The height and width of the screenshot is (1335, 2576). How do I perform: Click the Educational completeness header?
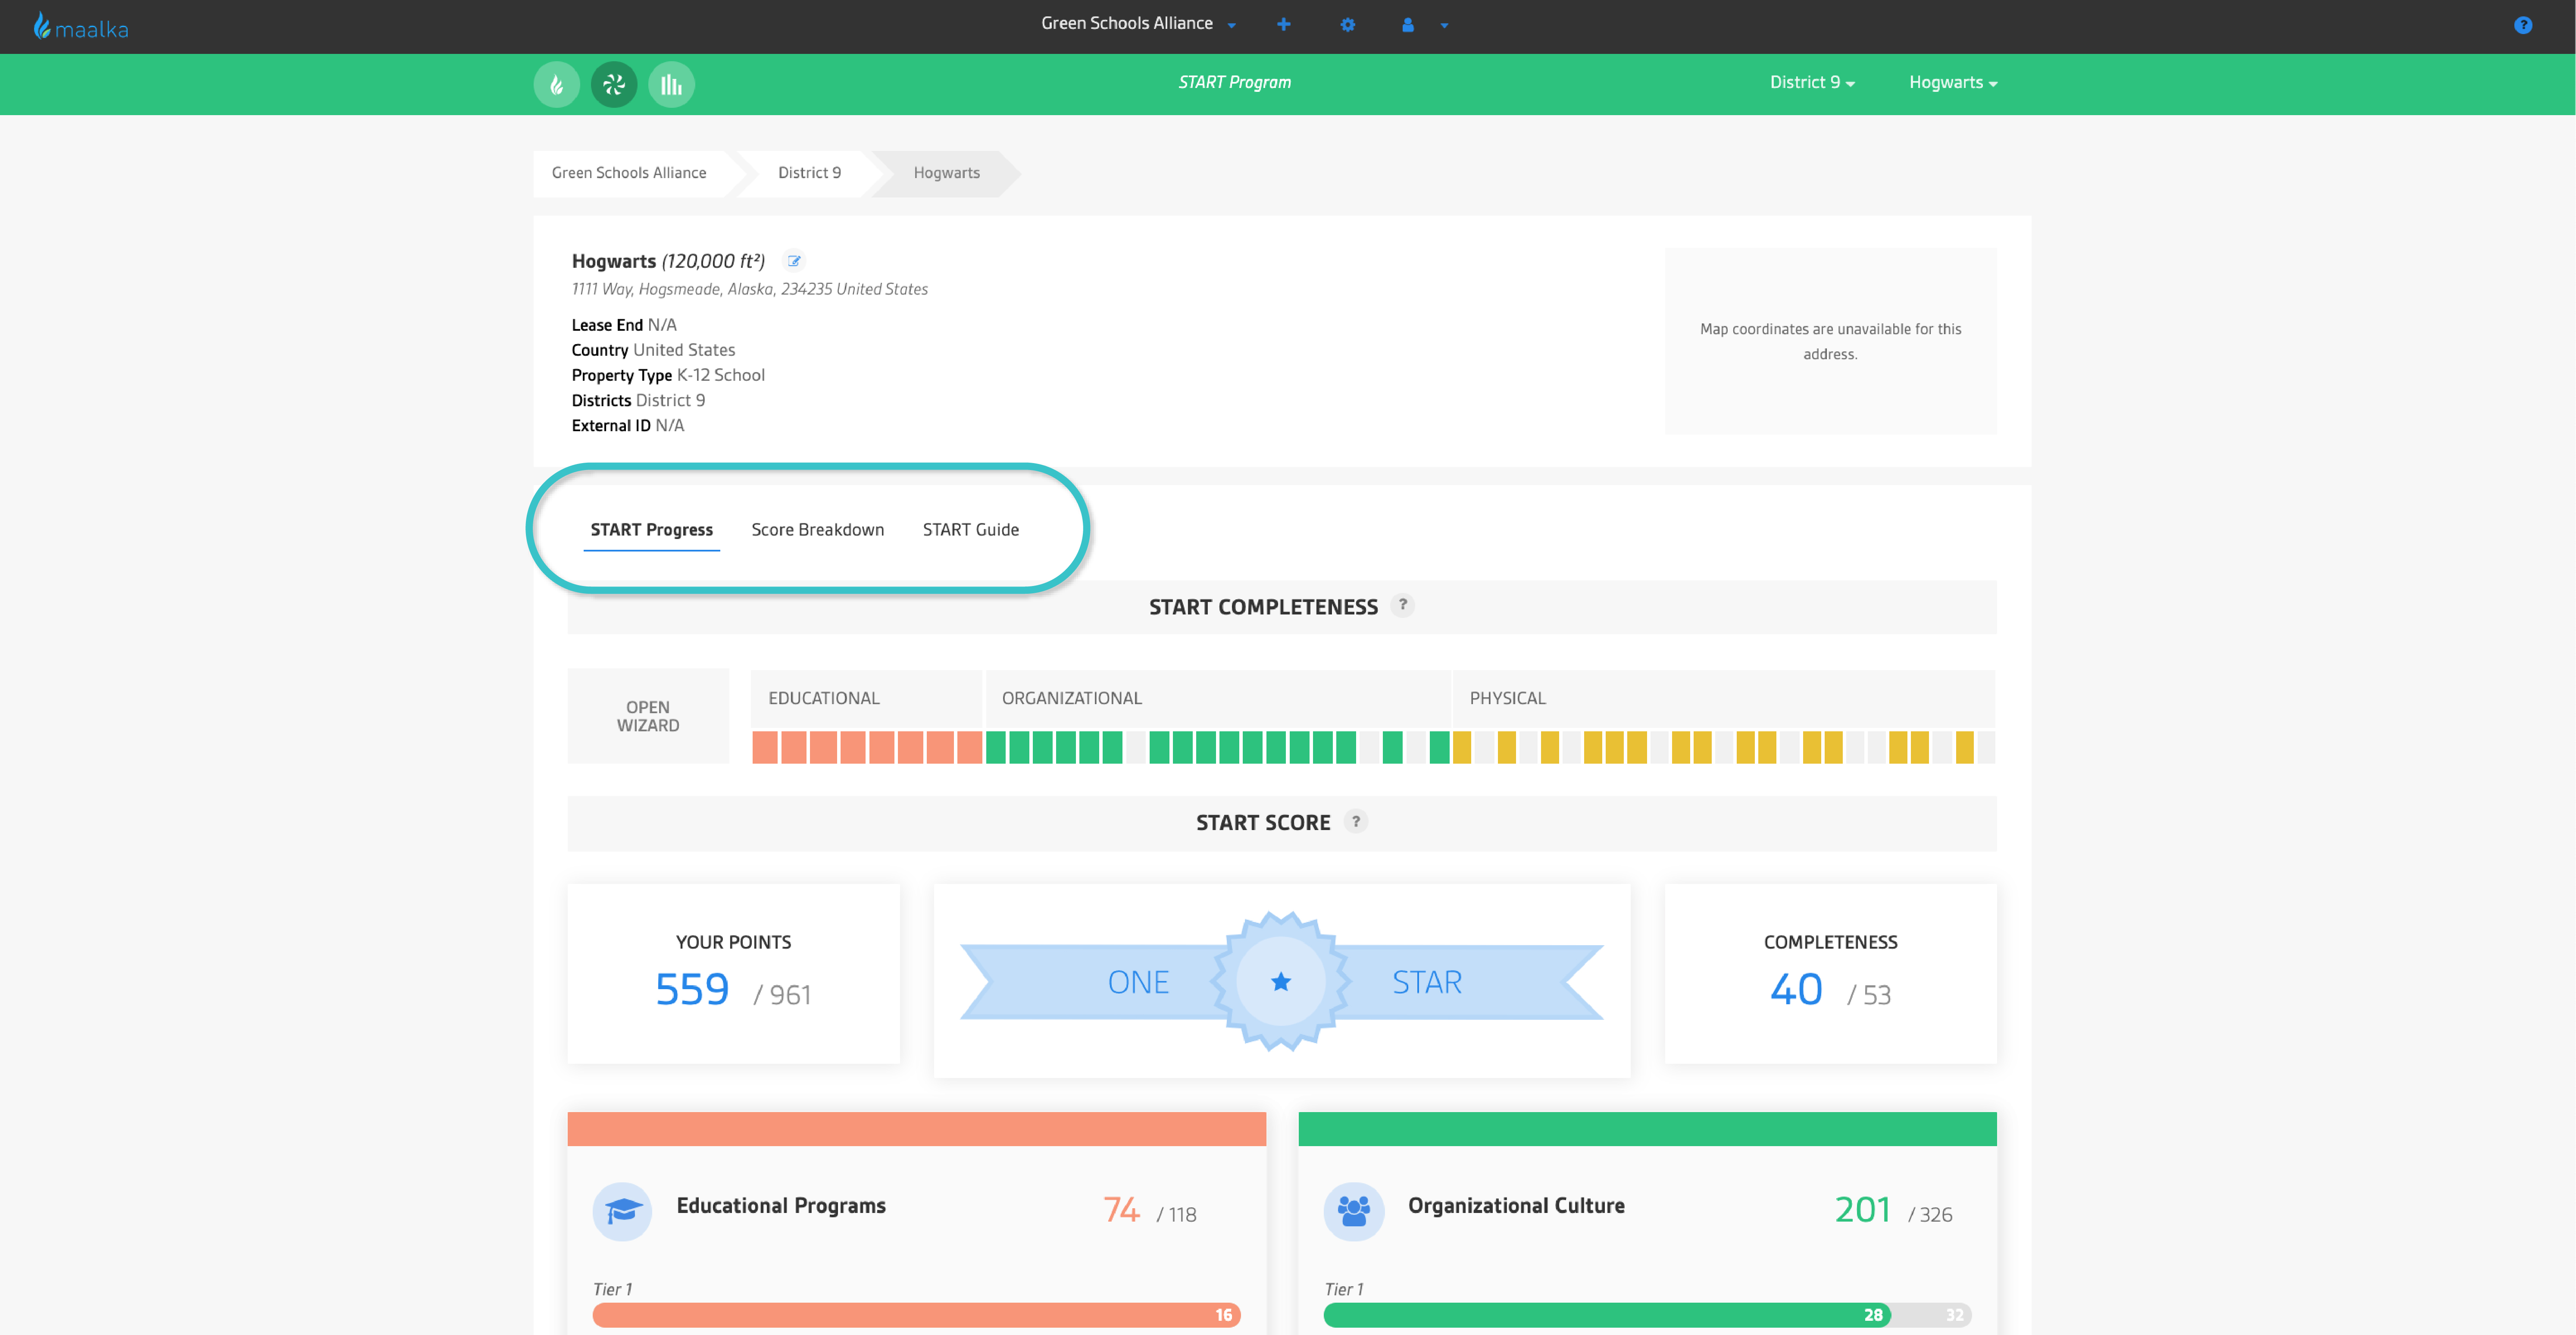click(866, 698)
